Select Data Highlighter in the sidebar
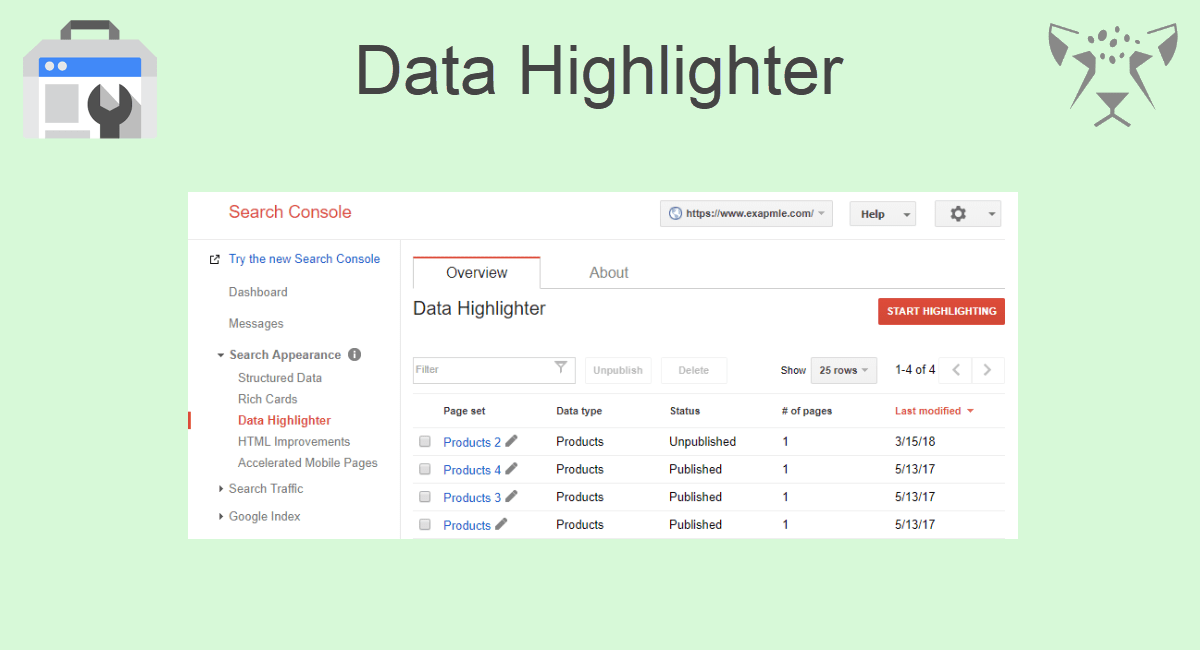The height and width of the screenshot is (650, 1200). click(x=284, y=421)
